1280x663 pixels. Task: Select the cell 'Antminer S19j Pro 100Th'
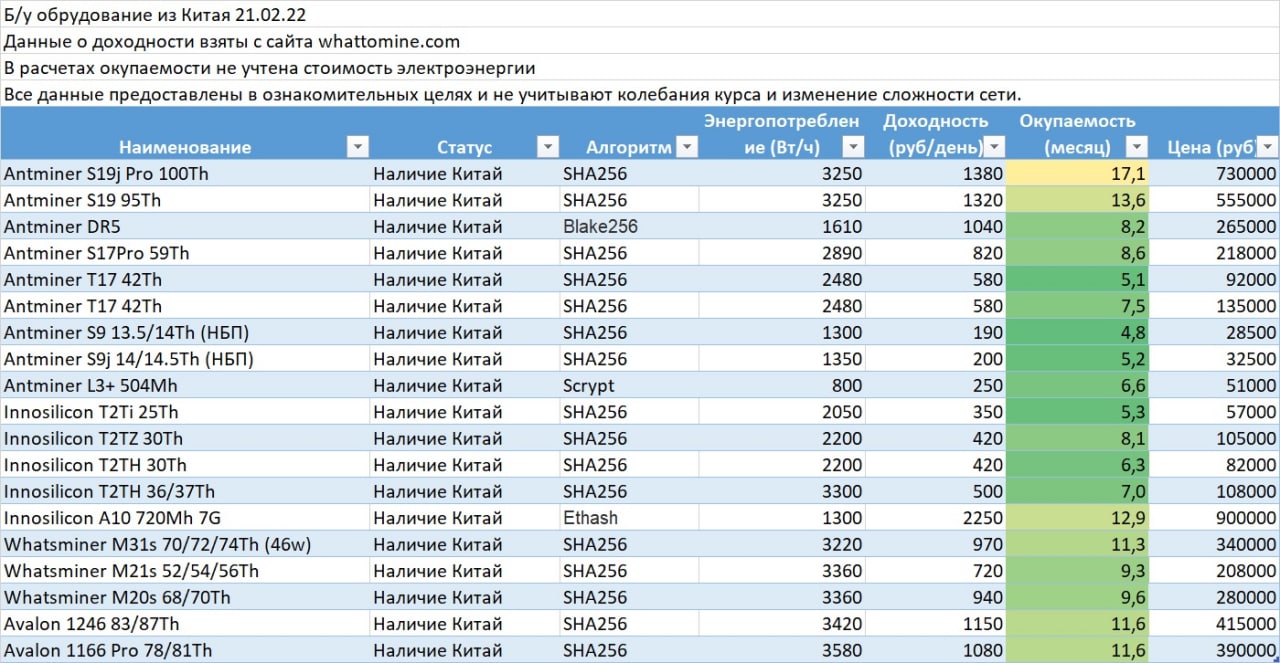pyautogui.click(x=185, y=173)
